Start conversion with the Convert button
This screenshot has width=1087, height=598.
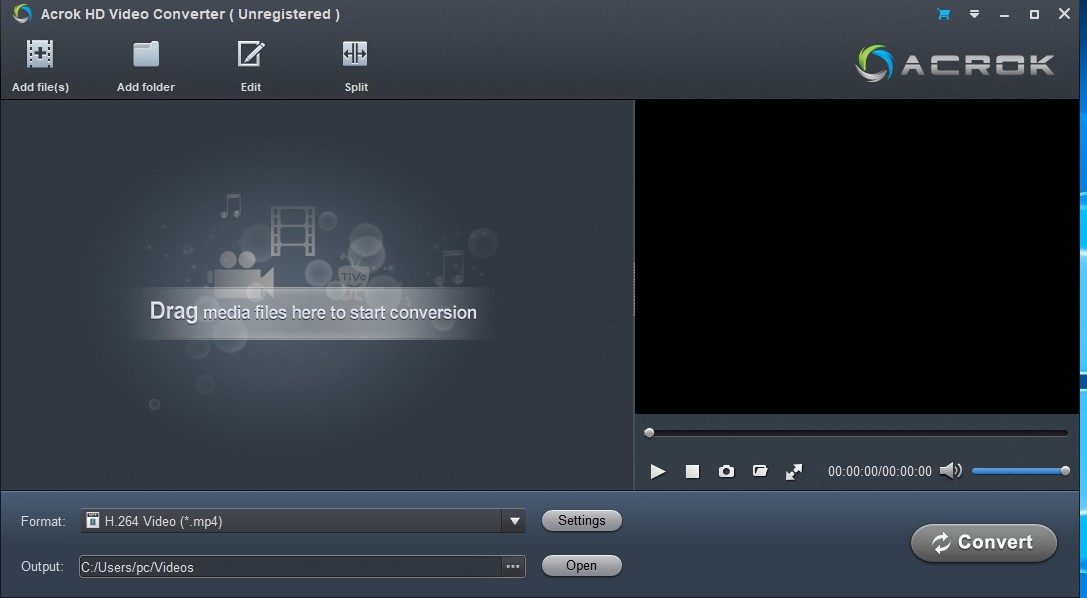coord(984,543)
